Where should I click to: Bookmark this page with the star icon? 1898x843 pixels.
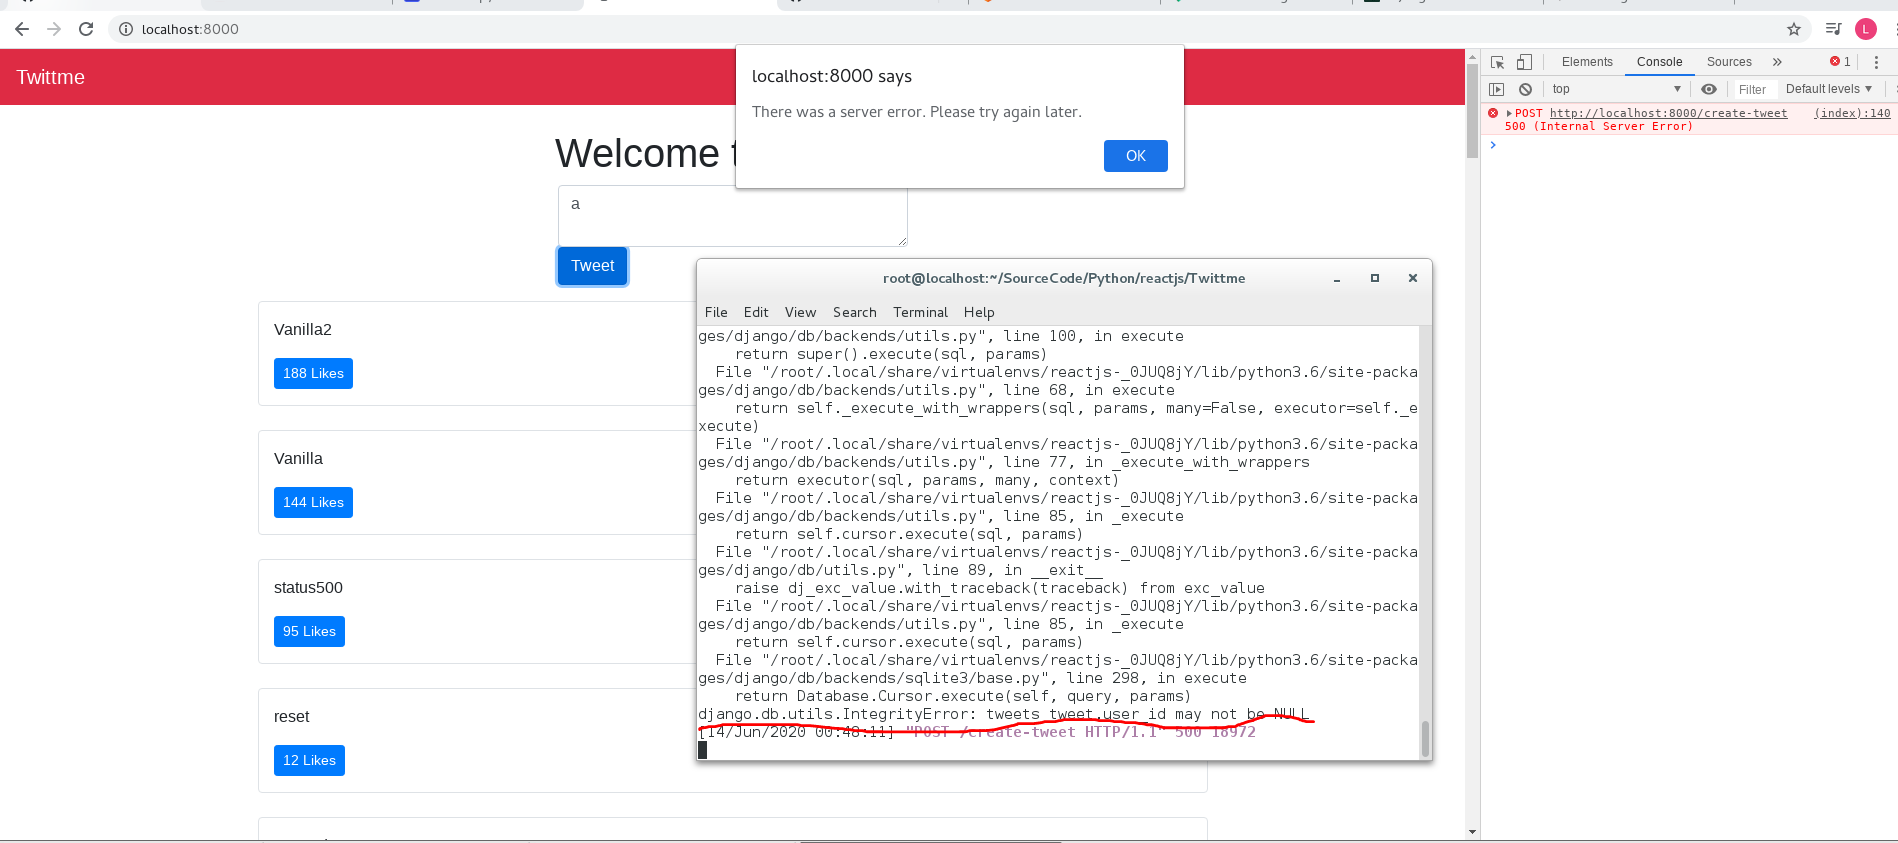(x=1794, y=29)
